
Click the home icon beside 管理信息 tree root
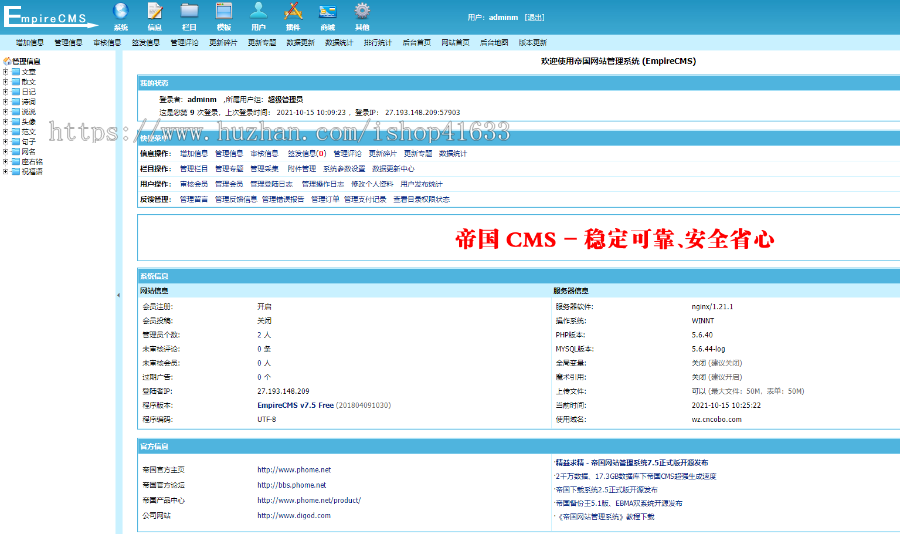(x=7, y=61)
